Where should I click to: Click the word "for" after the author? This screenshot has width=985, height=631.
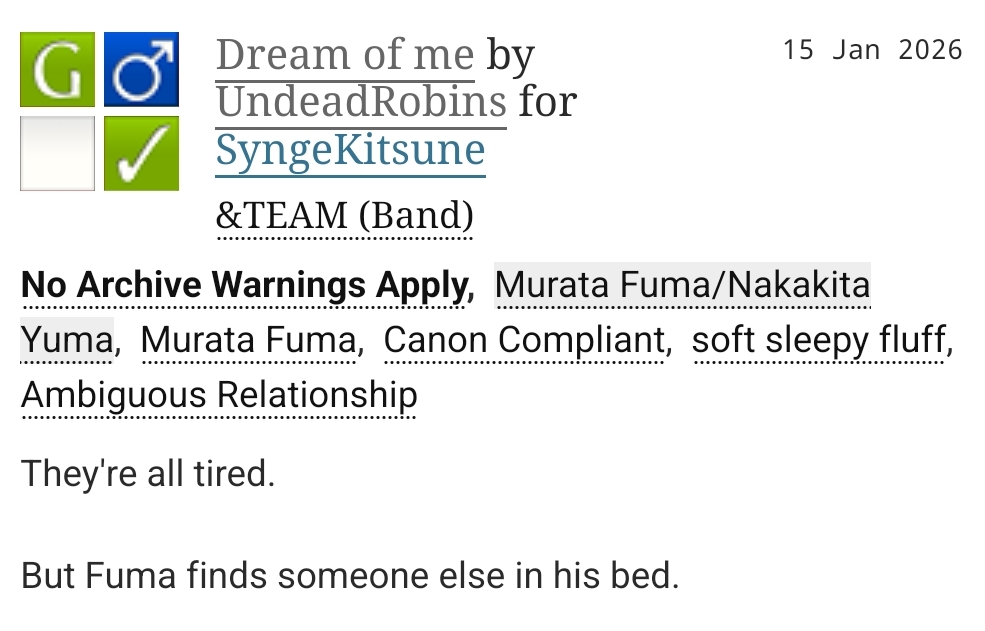coord(547,102)
